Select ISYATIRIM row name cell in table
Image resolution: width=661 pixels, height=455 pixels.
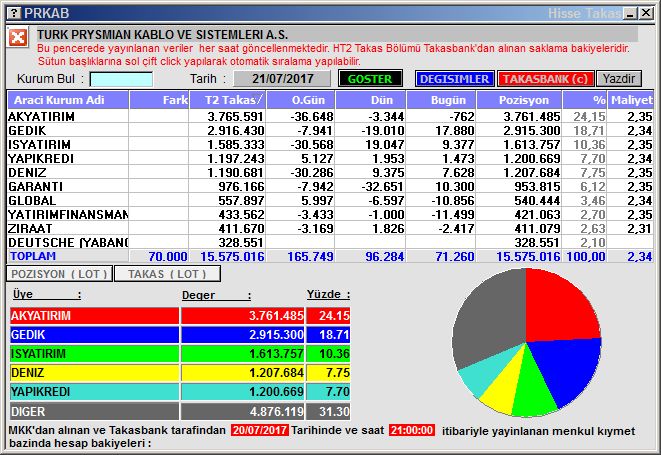point(68,144)
